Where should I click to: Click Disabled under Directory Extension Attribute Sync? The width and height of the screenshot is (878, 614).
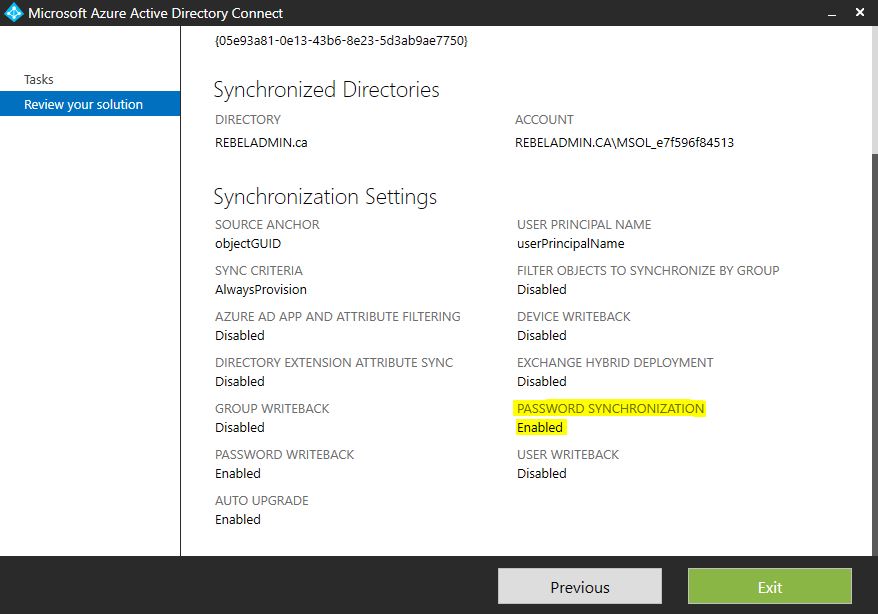[x=240, y=381]
